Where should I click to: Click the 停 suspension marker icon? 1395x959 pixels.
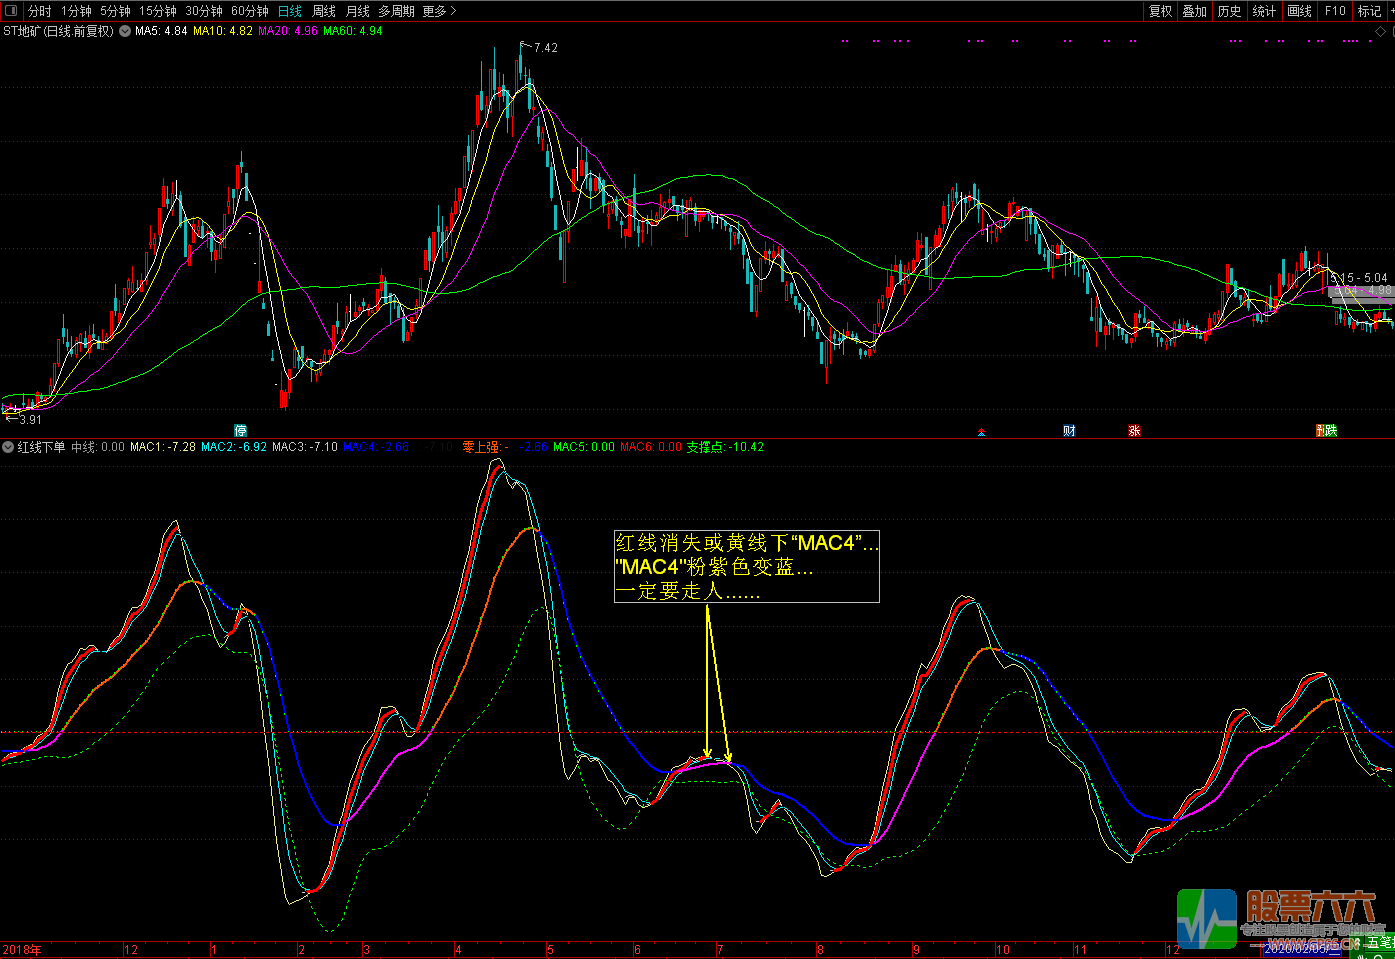pyautogui.click(x=240, y=431)
